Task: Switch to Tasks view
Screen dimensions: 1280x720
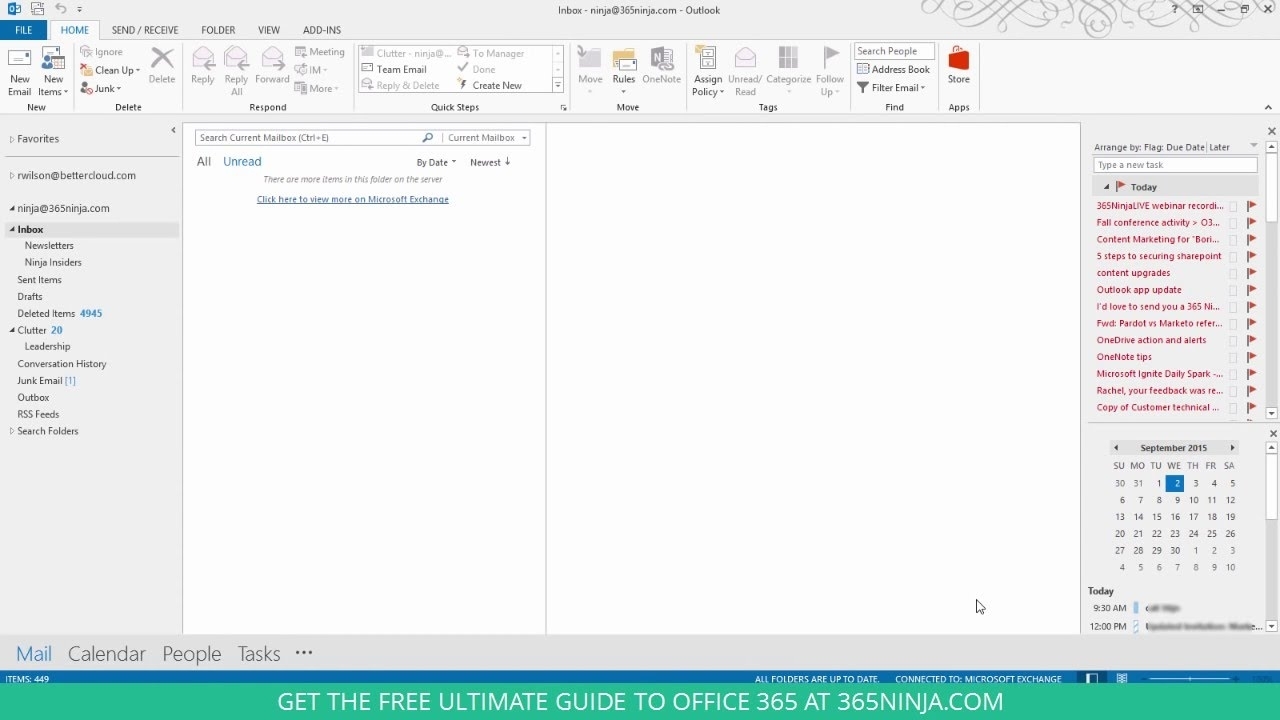Action: [259, 654]
